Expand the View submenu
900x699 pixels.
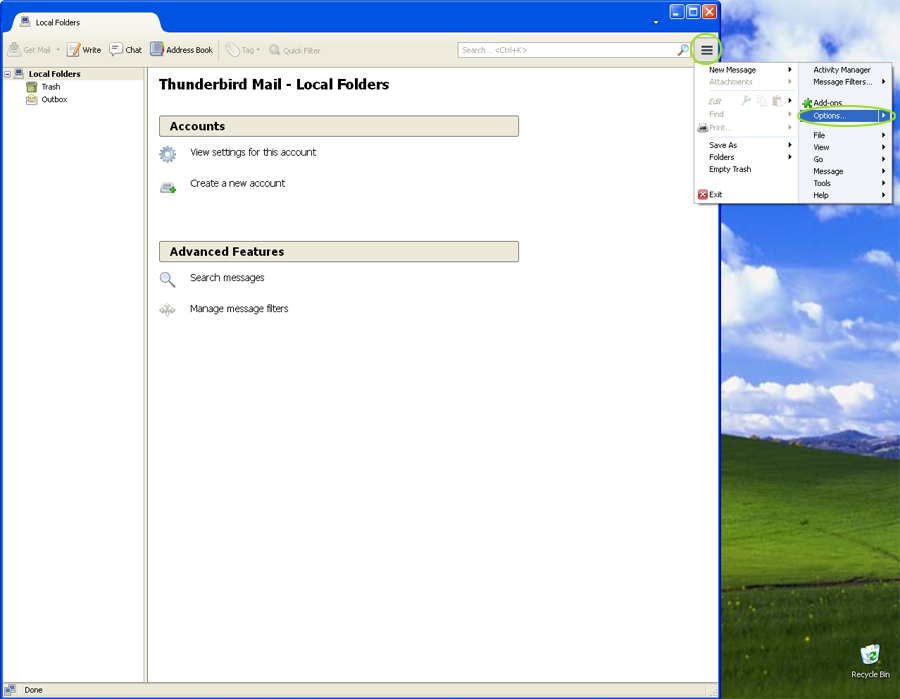(x=845, y=147)
